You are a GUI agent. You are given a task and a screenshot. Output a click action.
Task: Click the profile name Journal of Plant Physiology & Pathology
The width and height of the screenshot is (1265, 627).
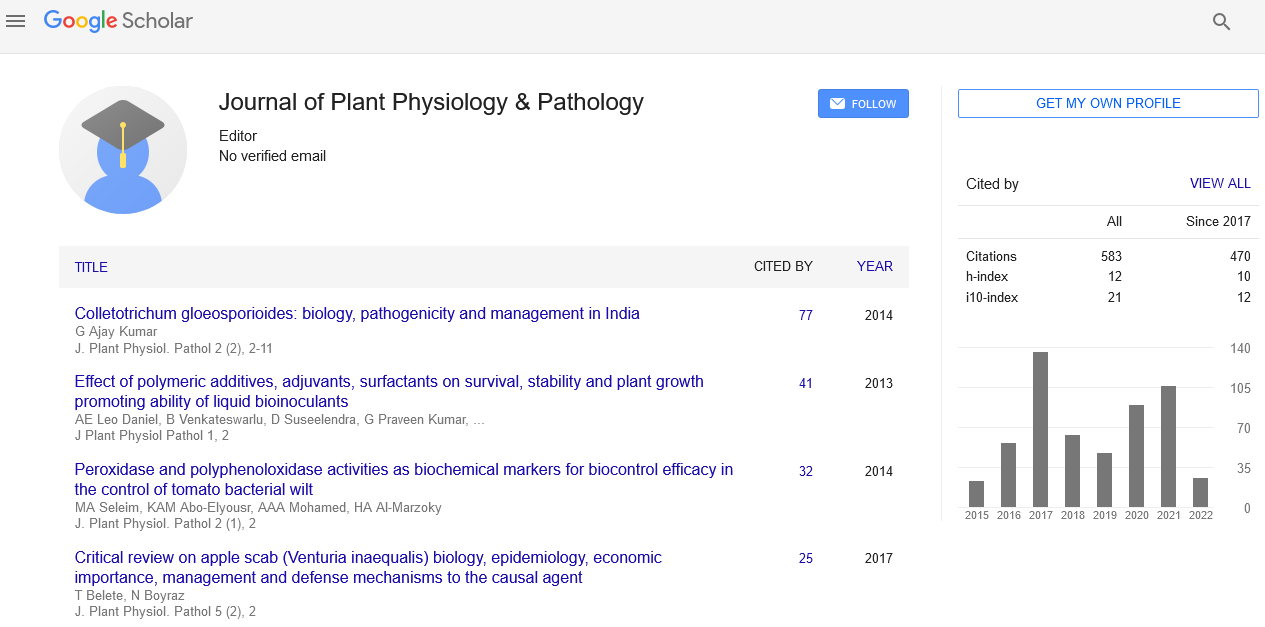[x=431, y=102]
